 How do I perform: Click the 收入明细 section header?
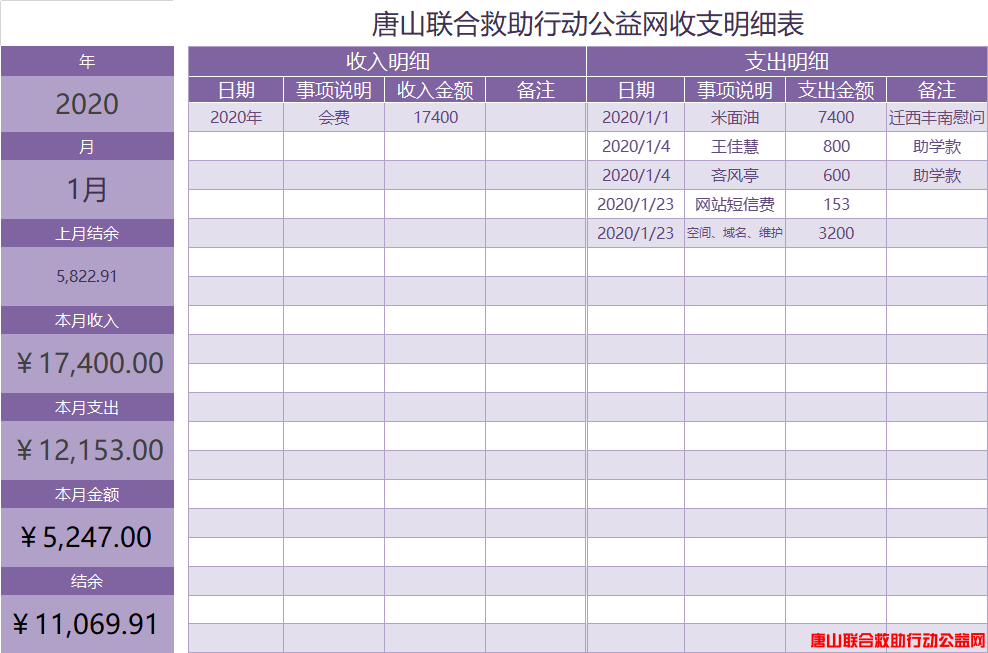click(x=388, y=62)
